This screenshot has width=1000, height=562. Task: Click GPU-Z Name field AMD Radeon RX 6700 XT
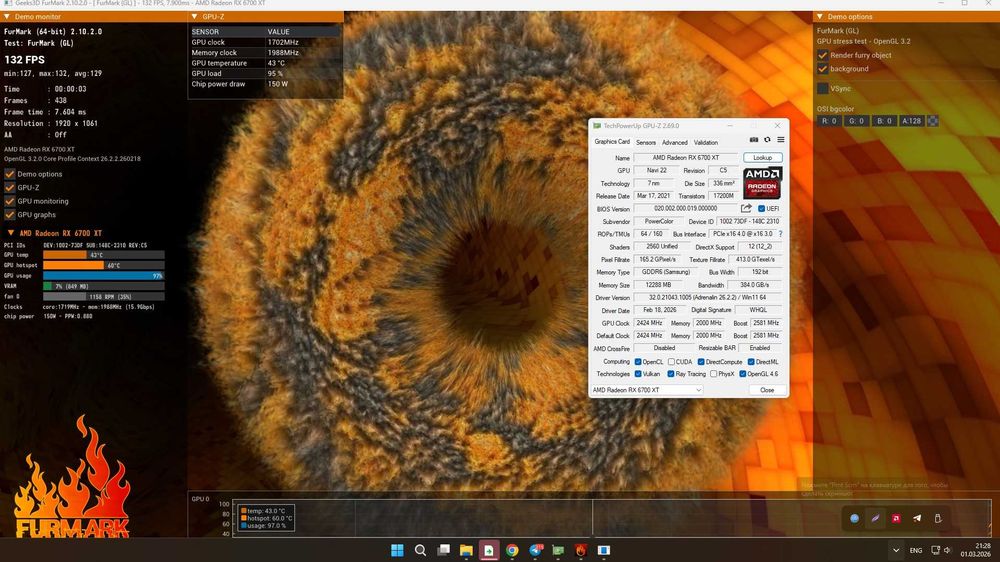point(686,158)
